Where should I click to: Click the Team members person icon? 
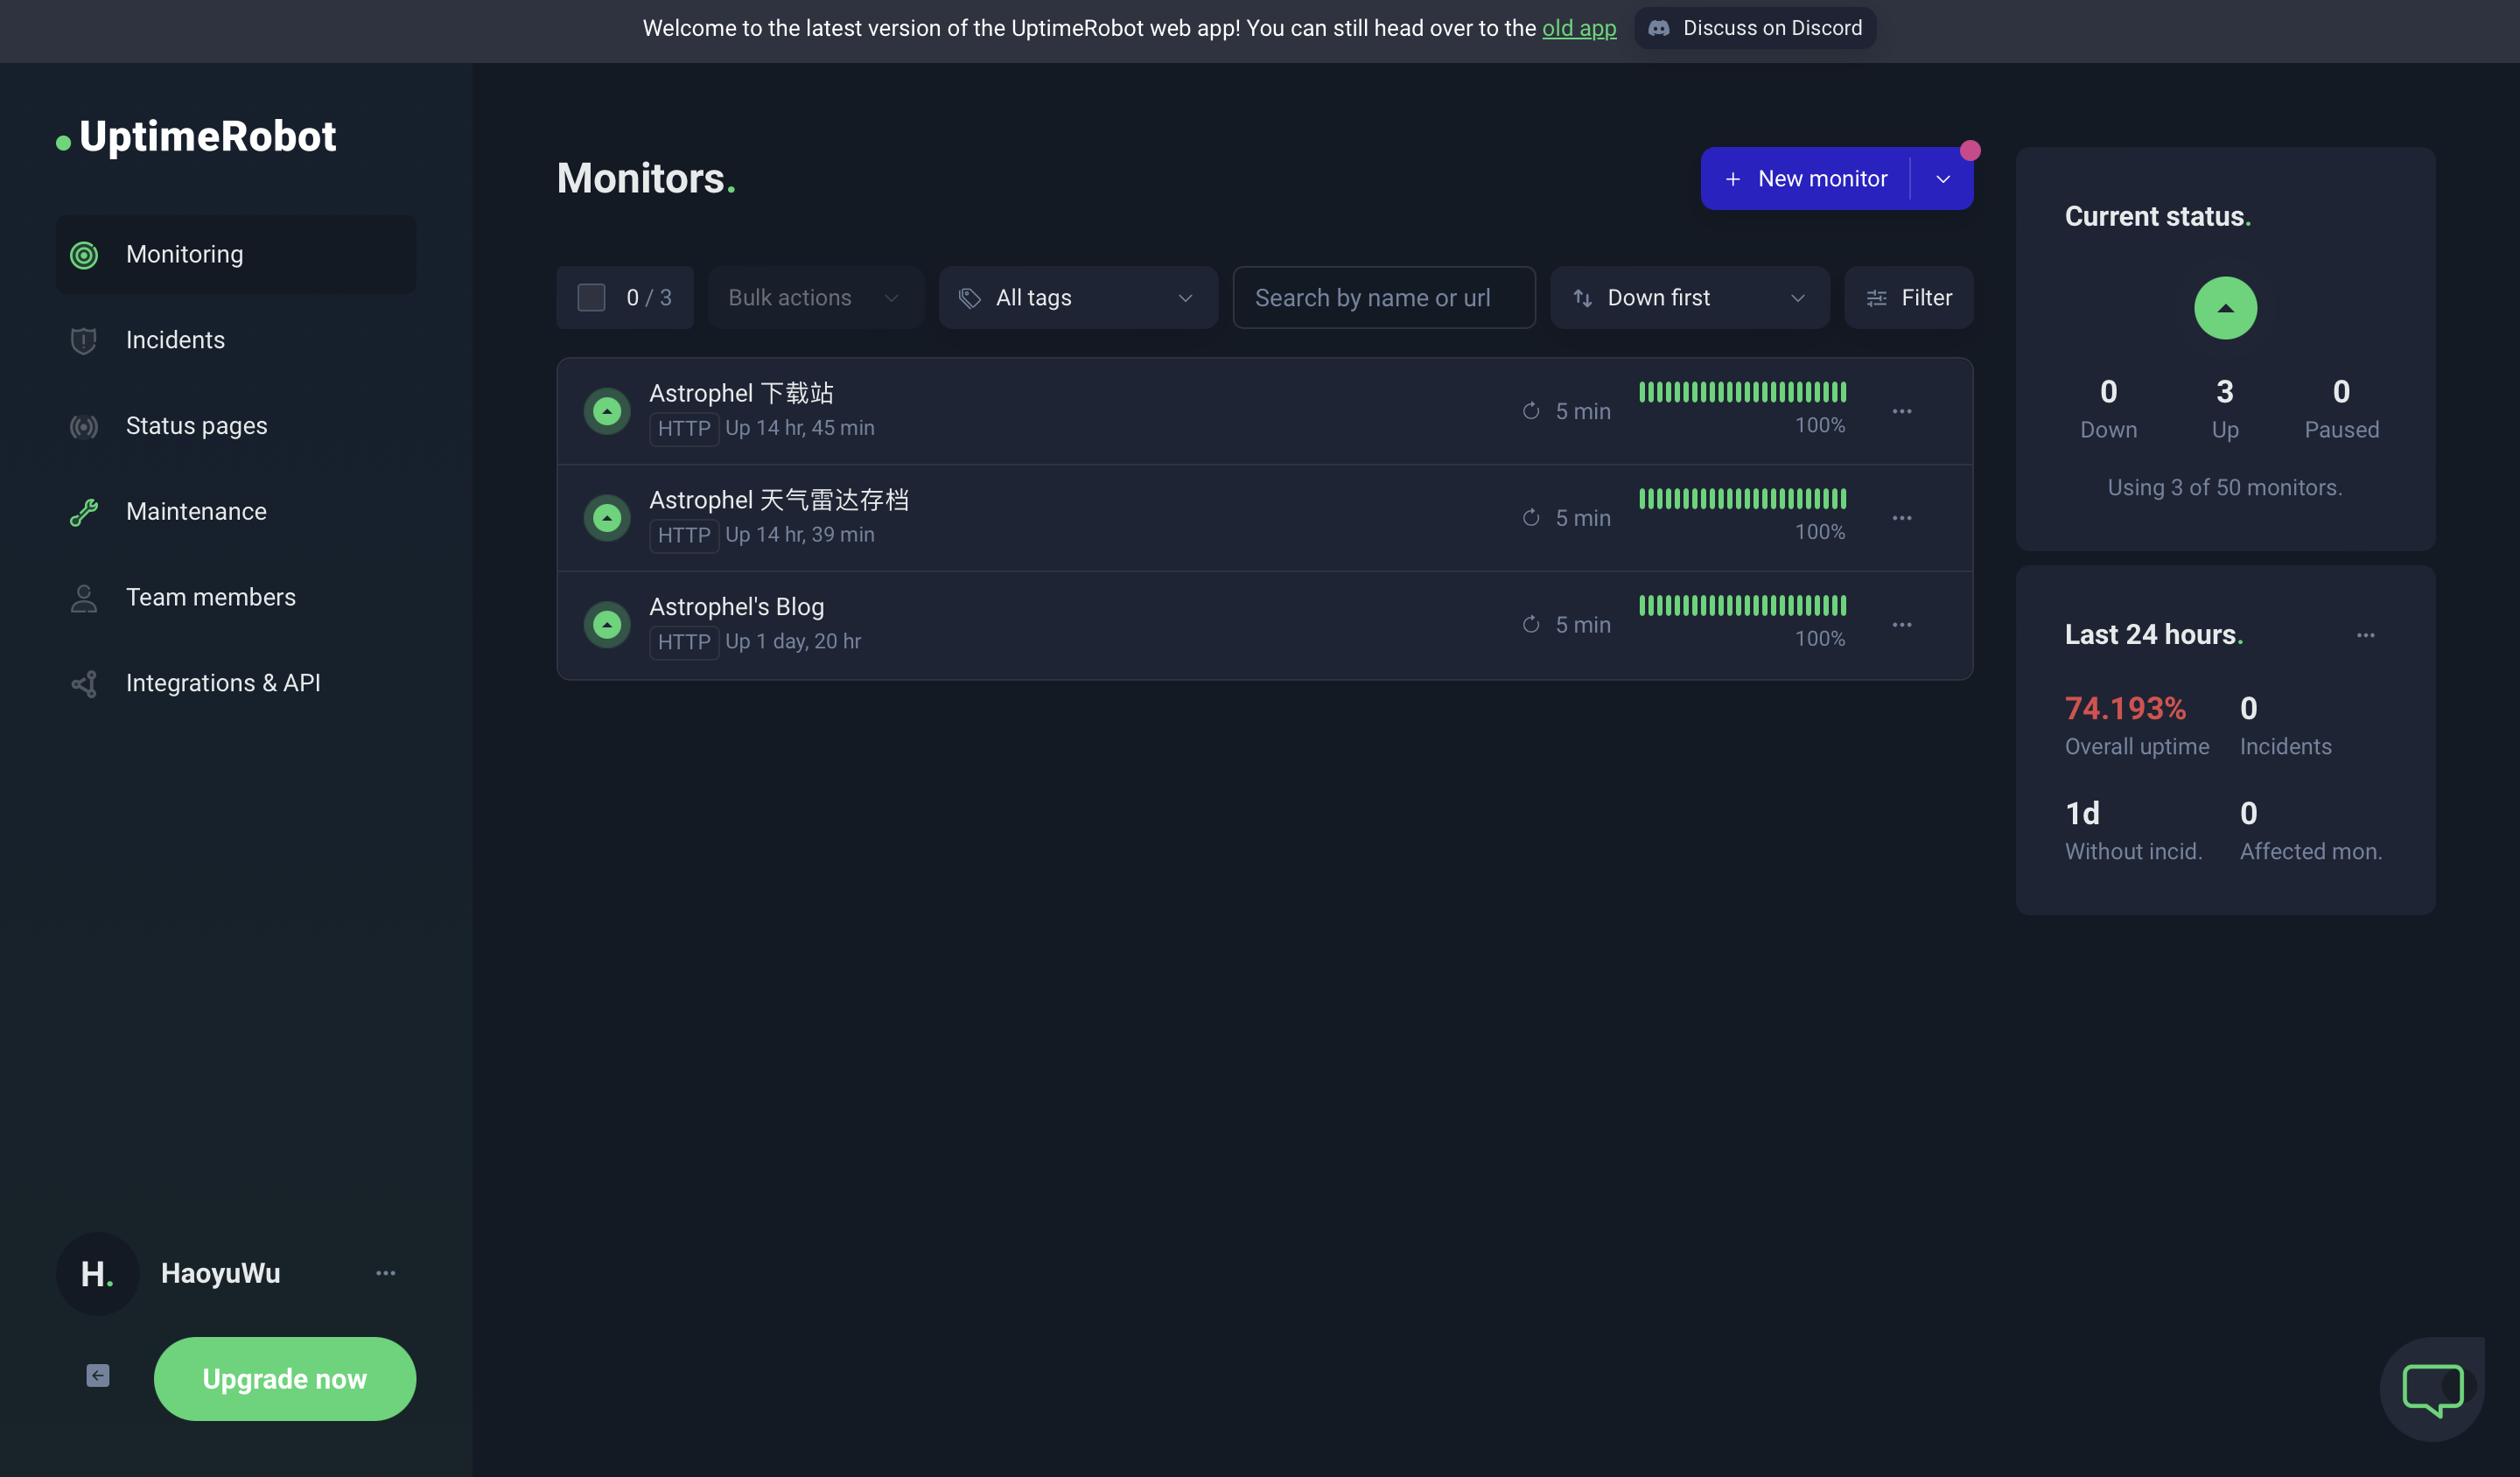click(x=84, y=598)
